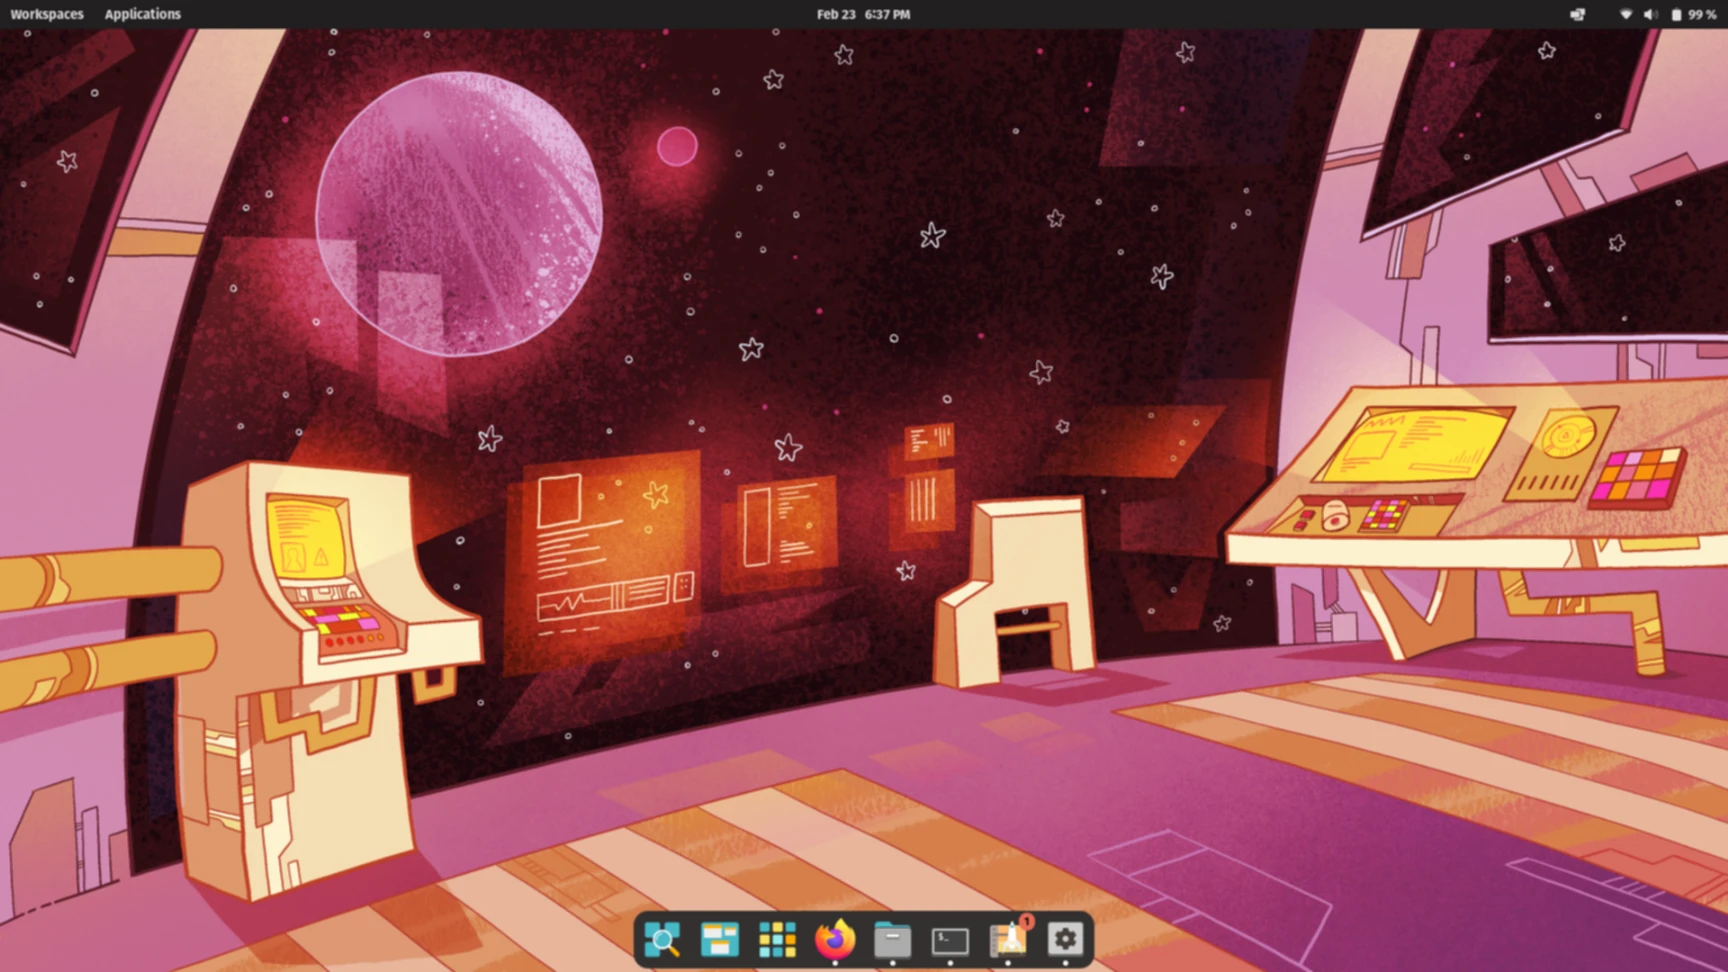Open the Files application from the dock
The width and height of the screenshot is (1728, 972).
pos(893,939)
